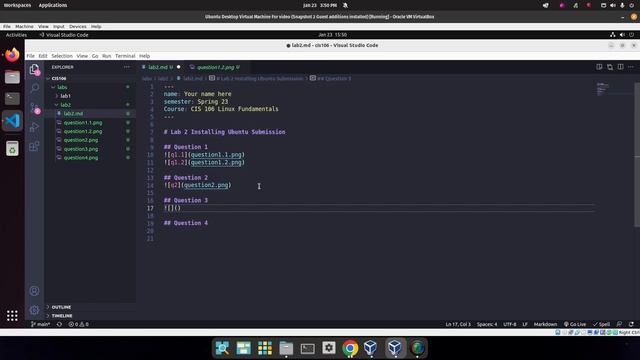Select the VS Code icon in the Ubuntu dock
This screenshot has height=360, width=640.
point(12,121)
